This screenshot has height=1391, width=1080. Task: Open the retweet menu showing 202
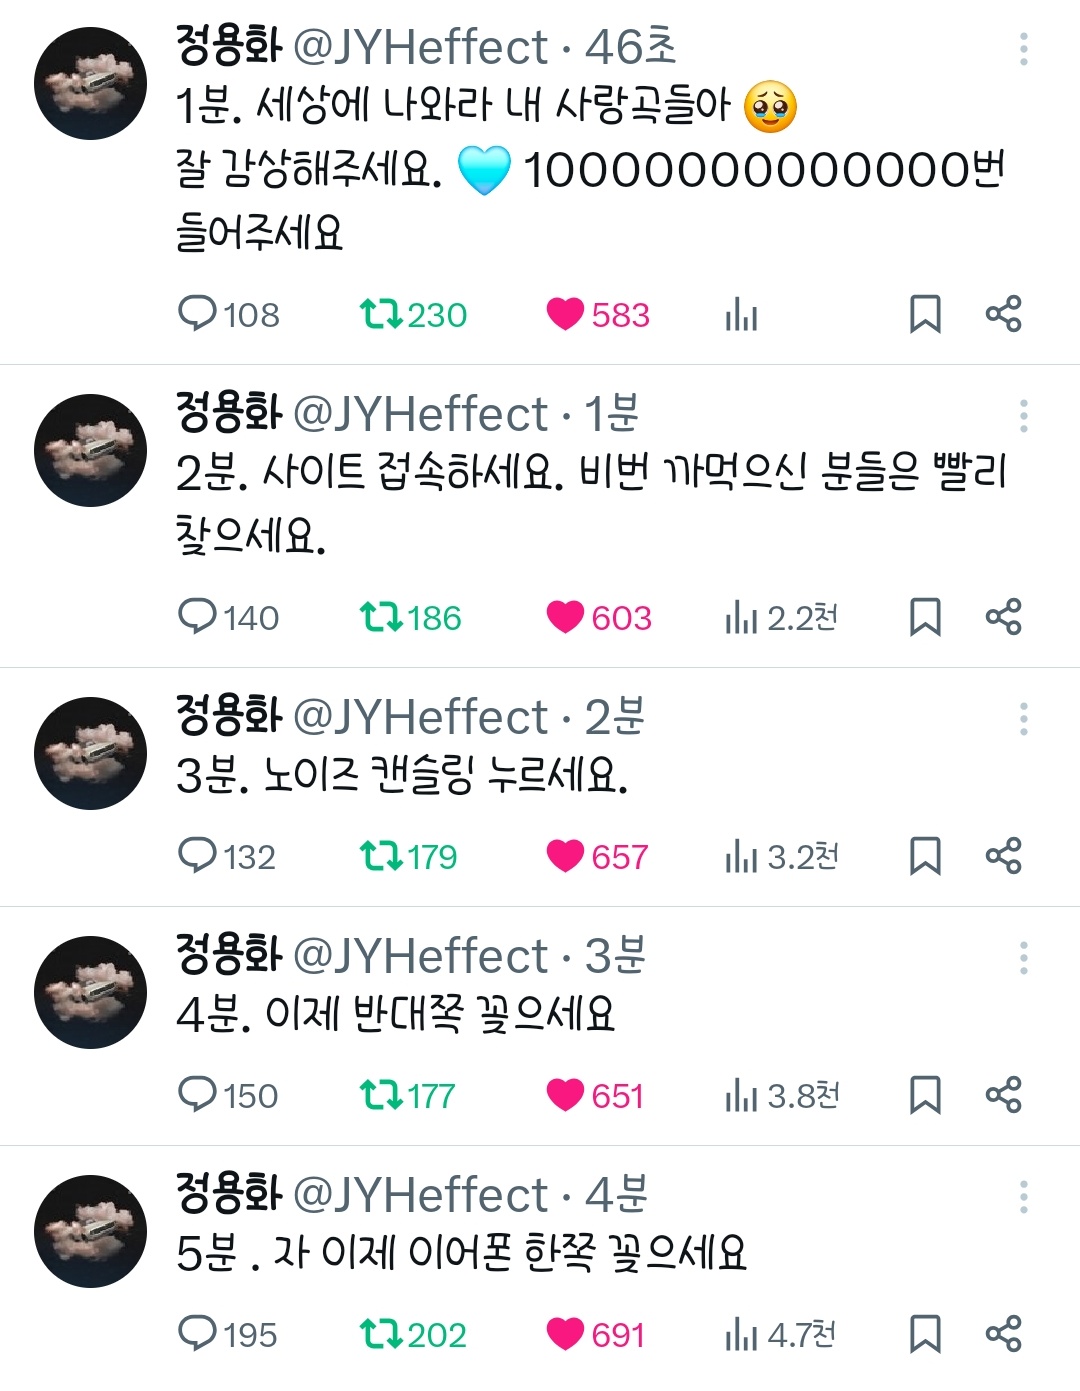pos(380,1334)
